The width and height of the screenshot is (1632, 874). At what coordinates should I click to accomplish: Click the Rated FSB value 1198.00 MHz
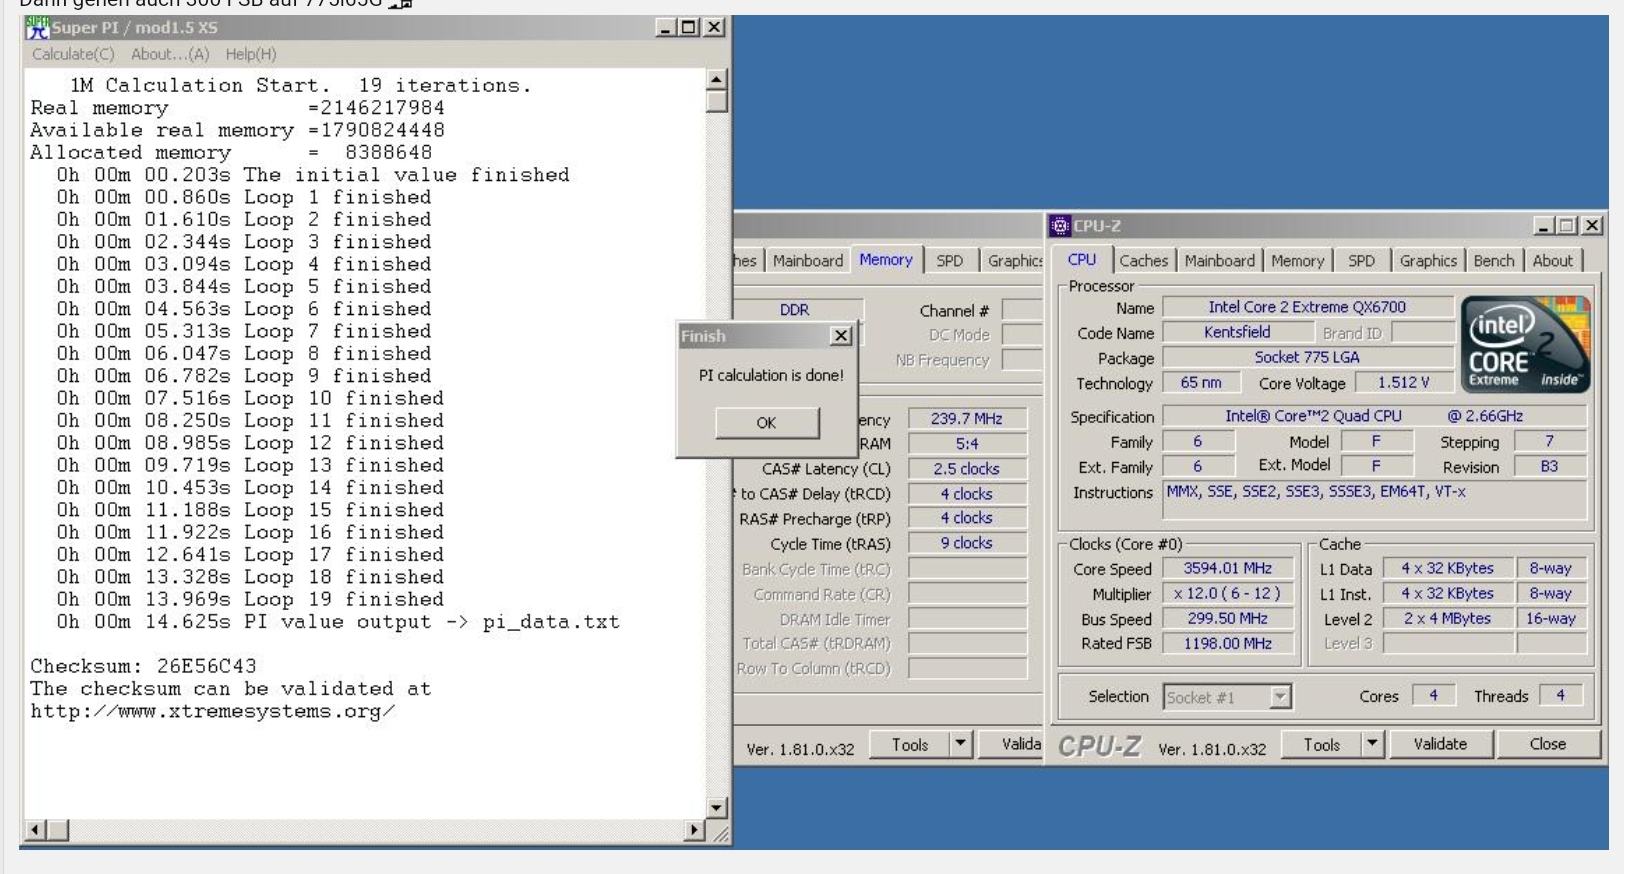pyautogui.click(x=1227, y=643)
